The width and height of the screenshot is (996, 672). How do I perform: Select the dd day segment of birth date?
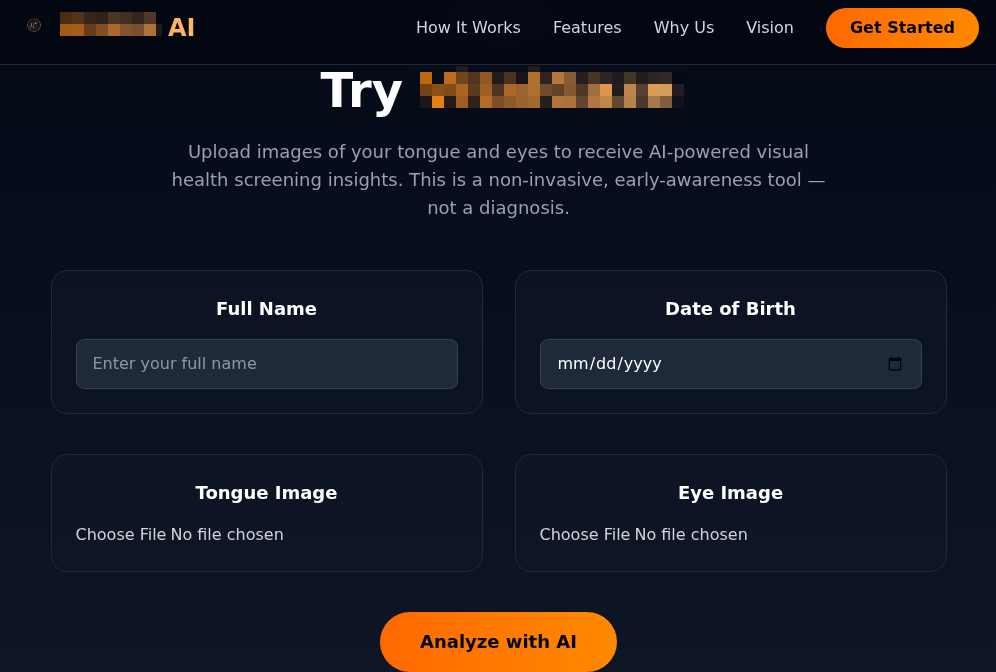[x=605, y=364]
